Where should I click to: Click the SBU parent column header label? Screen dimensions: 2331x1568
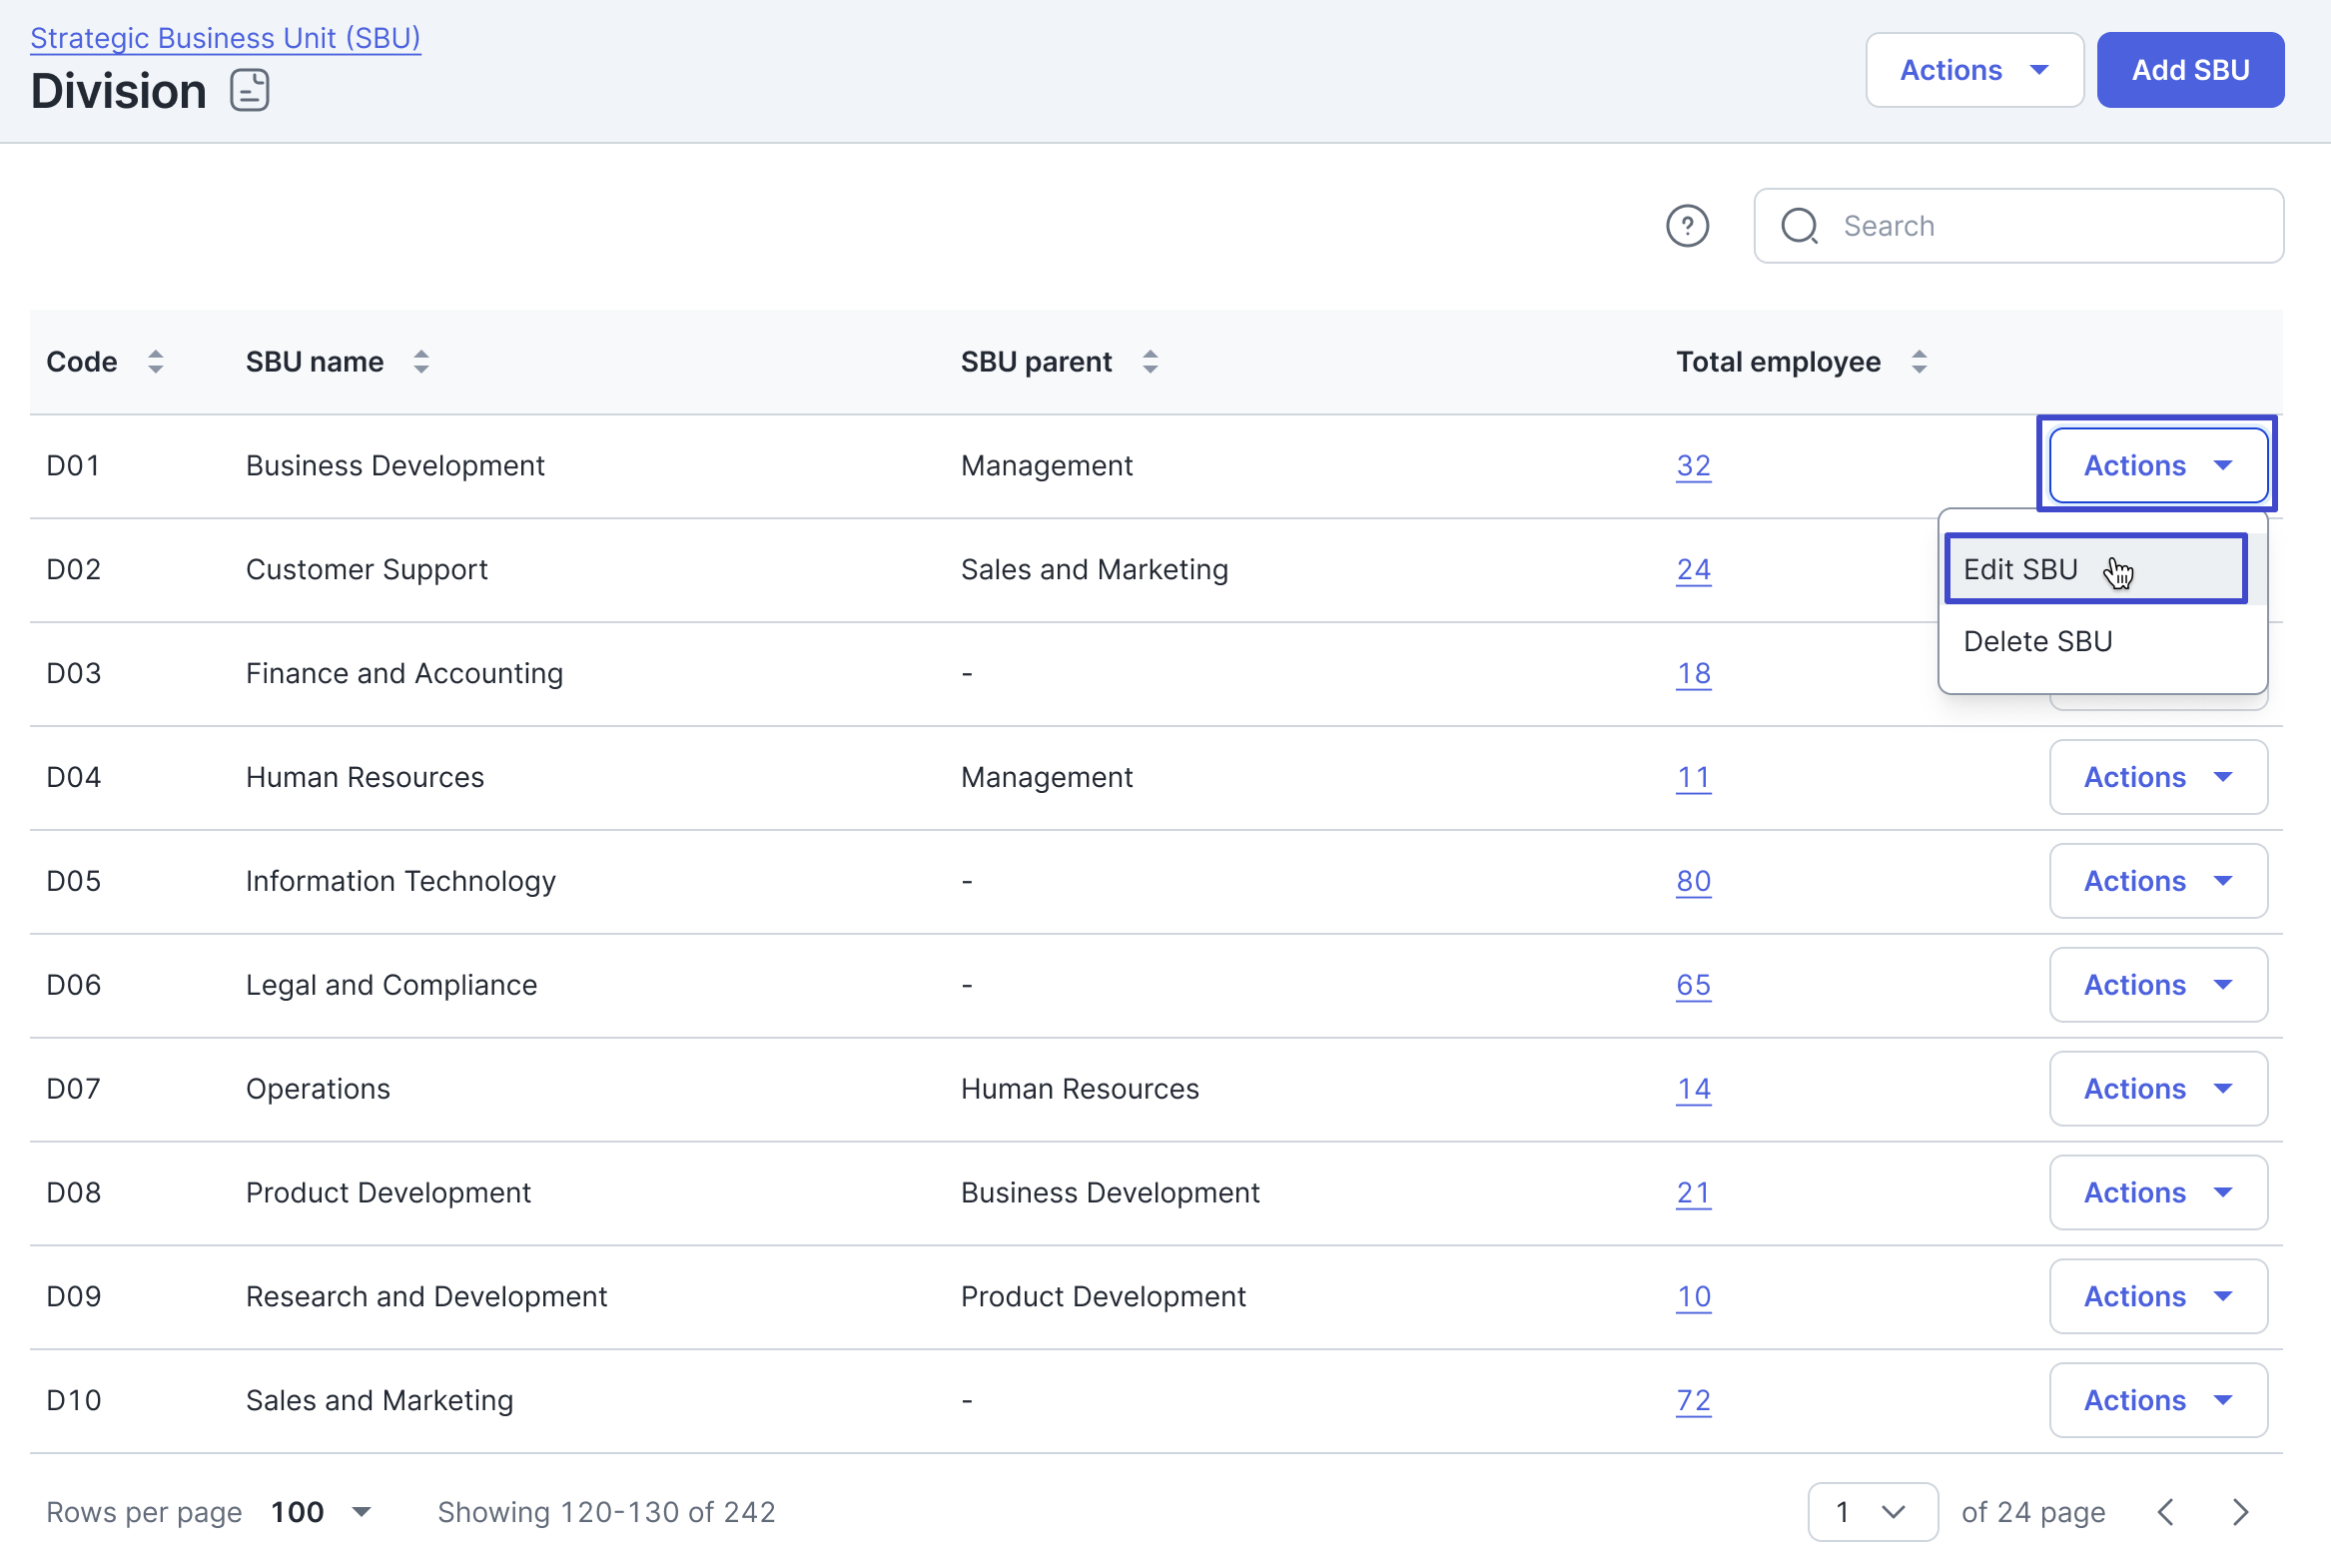click(x=1036, y=362)
